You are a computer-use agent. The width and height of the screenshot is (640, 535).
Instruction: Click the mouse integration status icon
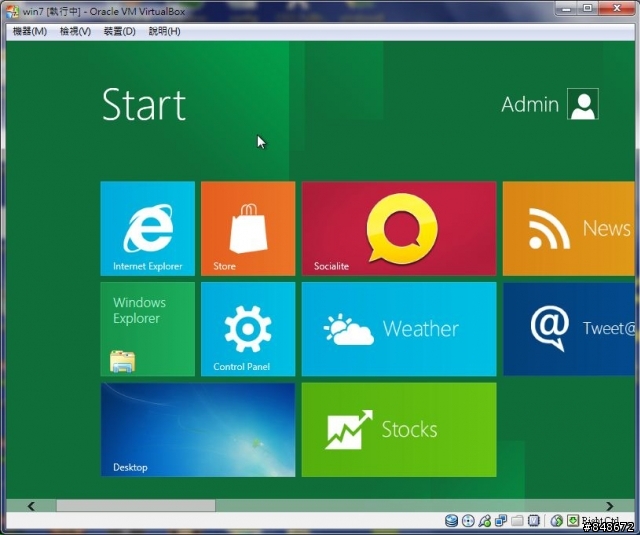[557, 521]
